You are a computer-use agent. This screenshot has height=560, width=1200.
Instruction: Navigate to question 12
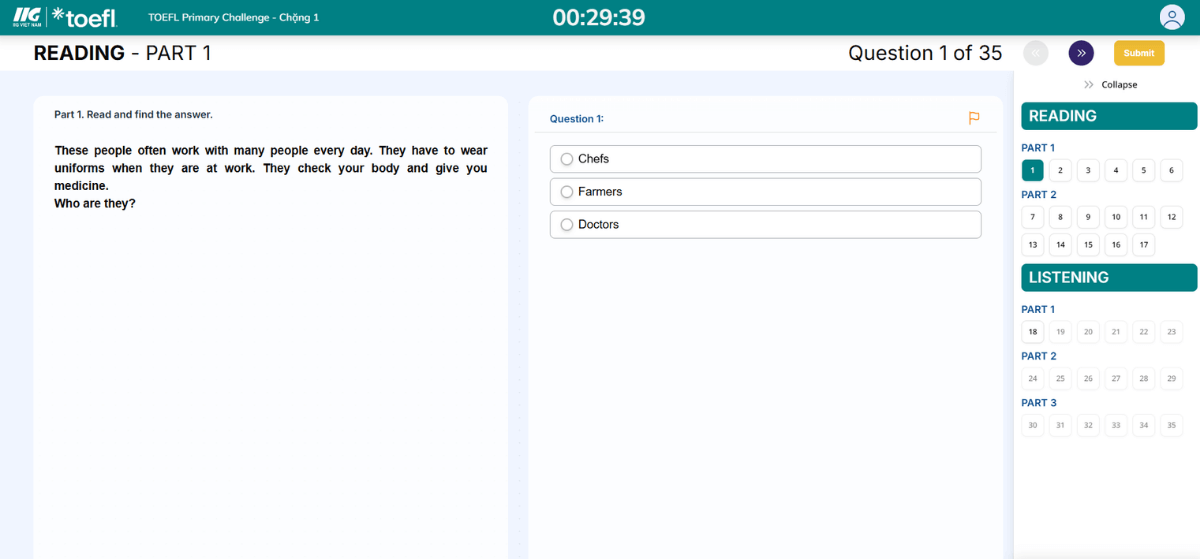[x=1171, y=217]
